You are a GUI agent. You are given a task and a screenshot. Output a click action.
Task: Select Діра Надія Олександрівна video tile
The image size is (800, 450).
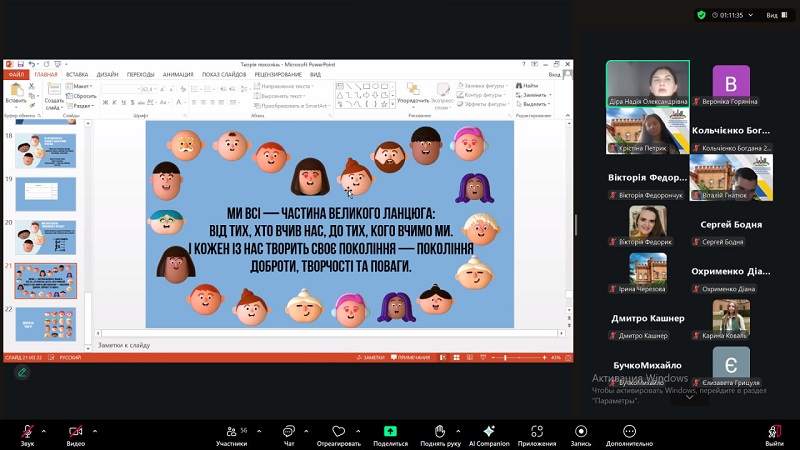647,84
